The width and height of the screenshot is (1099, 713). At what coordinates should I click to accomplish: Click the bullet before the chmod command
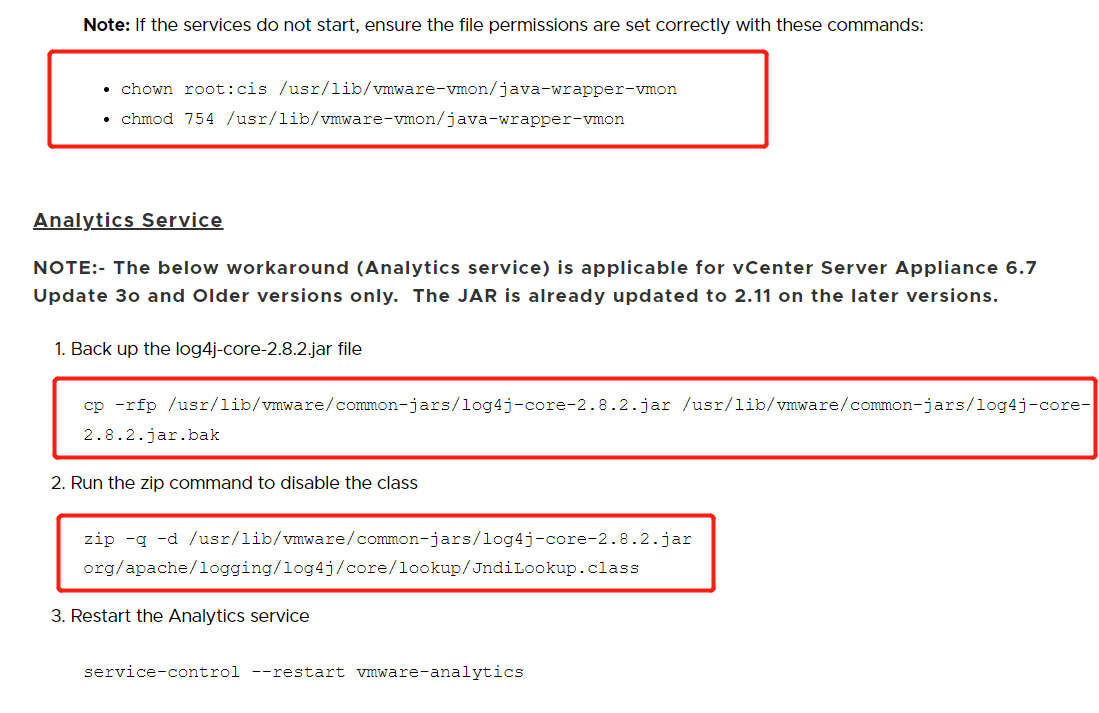click(106, 120)
